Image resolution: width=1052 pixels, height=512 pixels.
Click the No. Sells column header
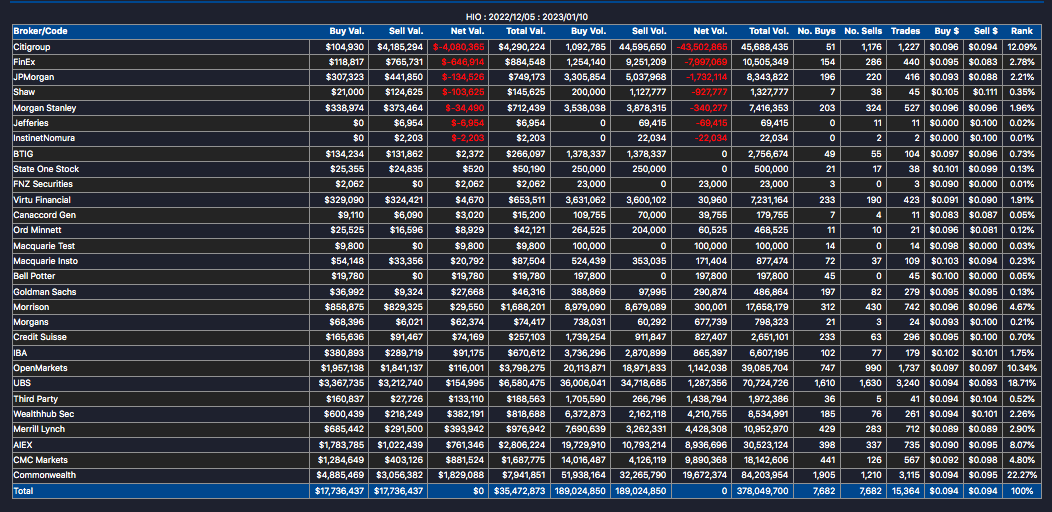coord(863,31)
